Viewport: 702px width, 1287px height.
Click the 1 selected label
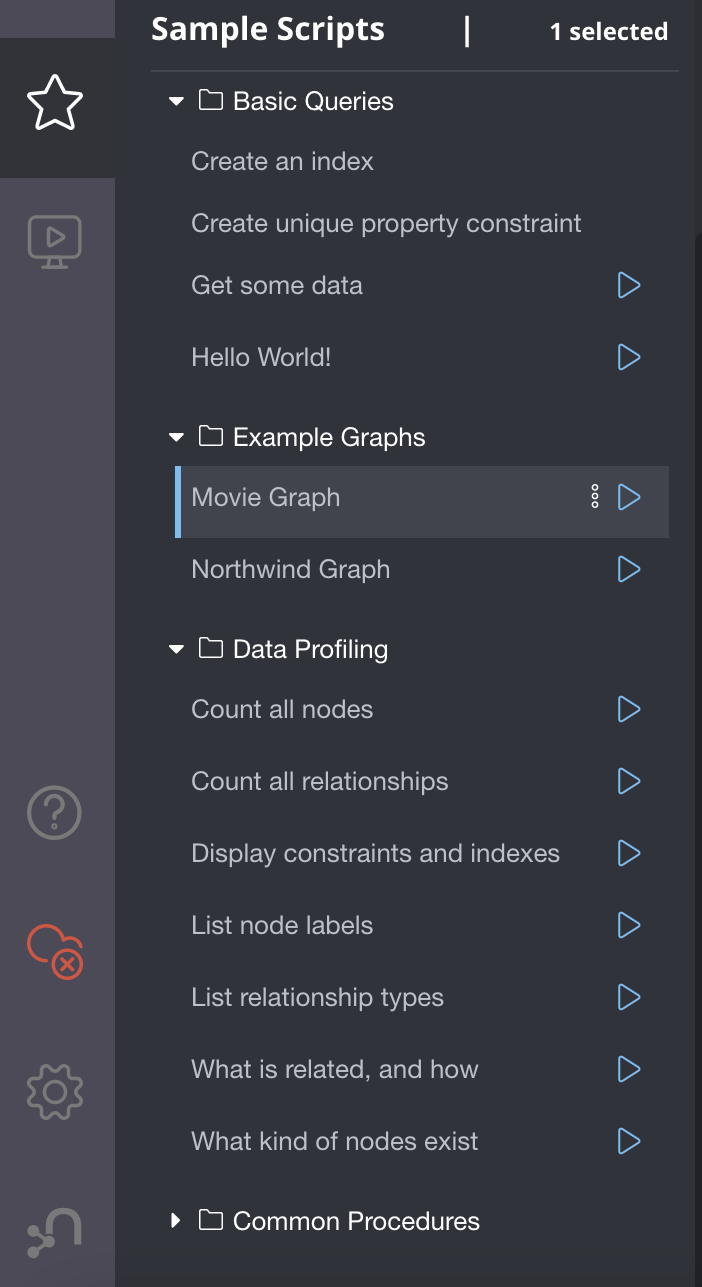pos(608,31)
